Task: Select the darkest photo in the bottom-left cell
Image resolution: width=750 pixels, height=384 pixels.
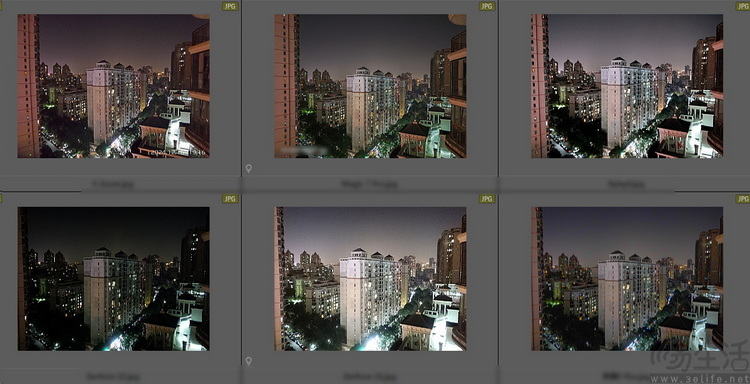Action: coord(113,279)
